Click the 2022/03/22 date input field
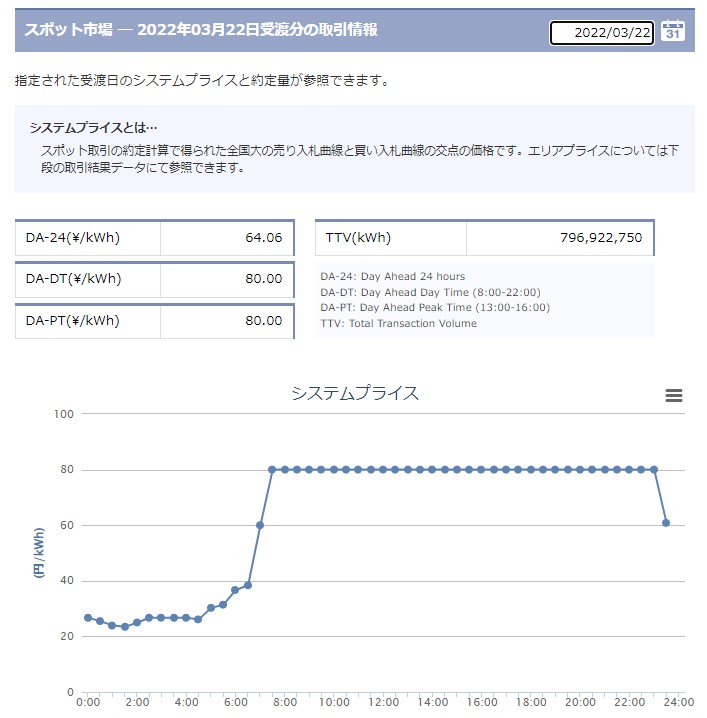Viewport: 707px width, 718px height. [x=602, y=33]
